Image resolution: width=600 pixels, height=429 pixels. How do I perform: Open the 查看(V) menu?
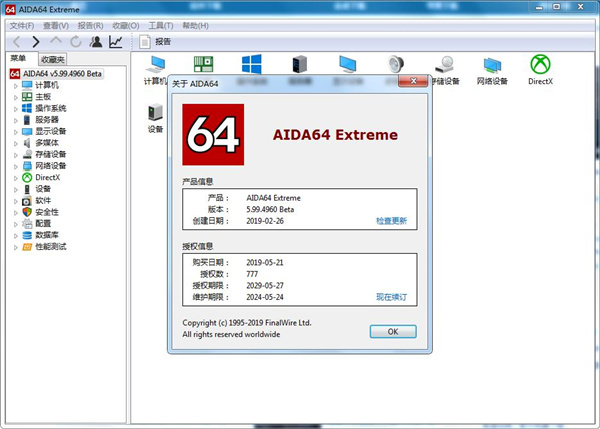tap(56, 26)
